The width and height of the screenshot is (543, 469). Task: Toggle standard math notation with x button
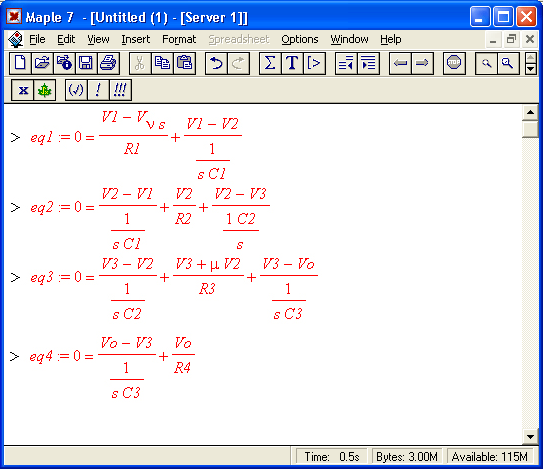click(23, 90)
